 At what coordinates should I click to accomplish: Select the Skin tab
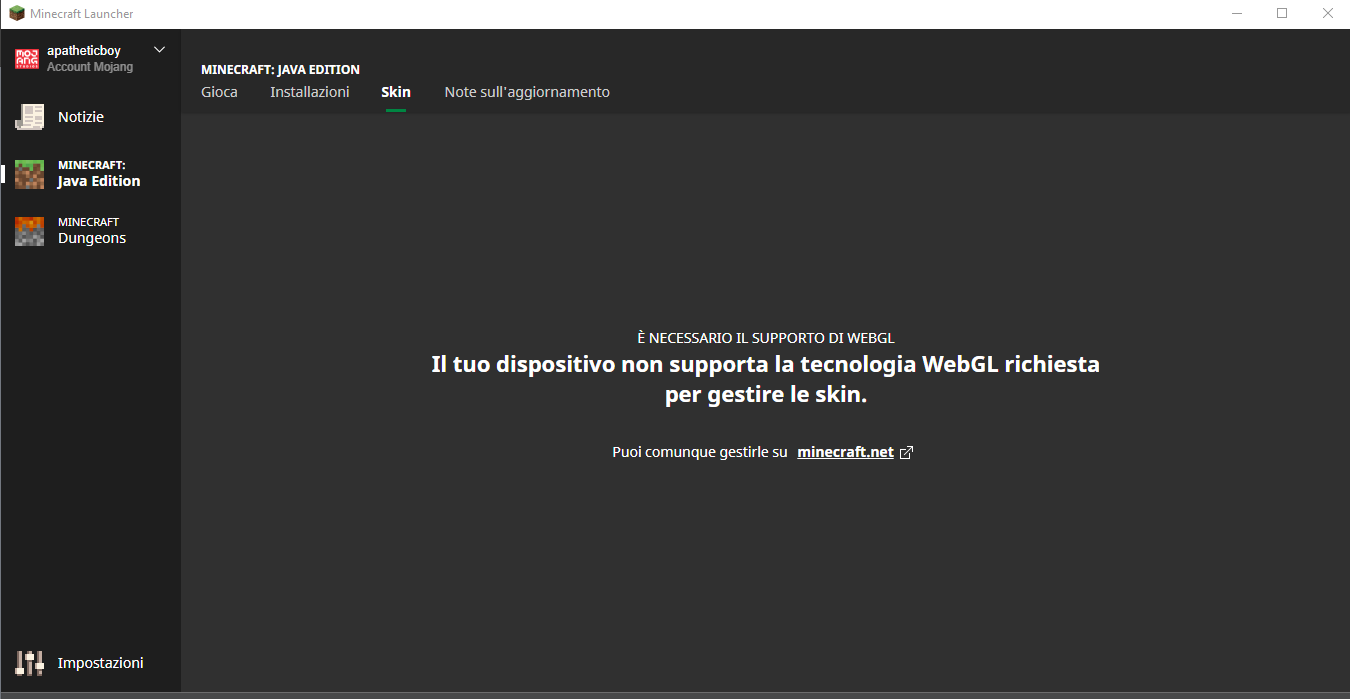point(396,92)
